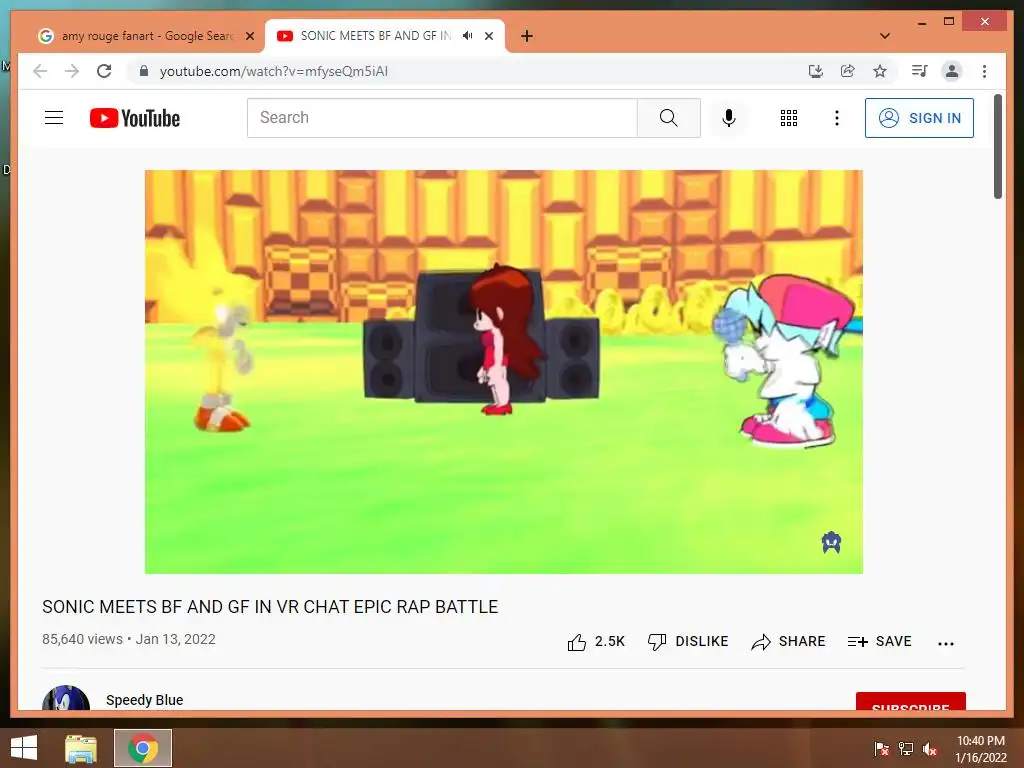Close the amy rouge fanart tab
The width and height of the screenshot is (1024, 768).
pyautogui.click(x=249, y=36)
